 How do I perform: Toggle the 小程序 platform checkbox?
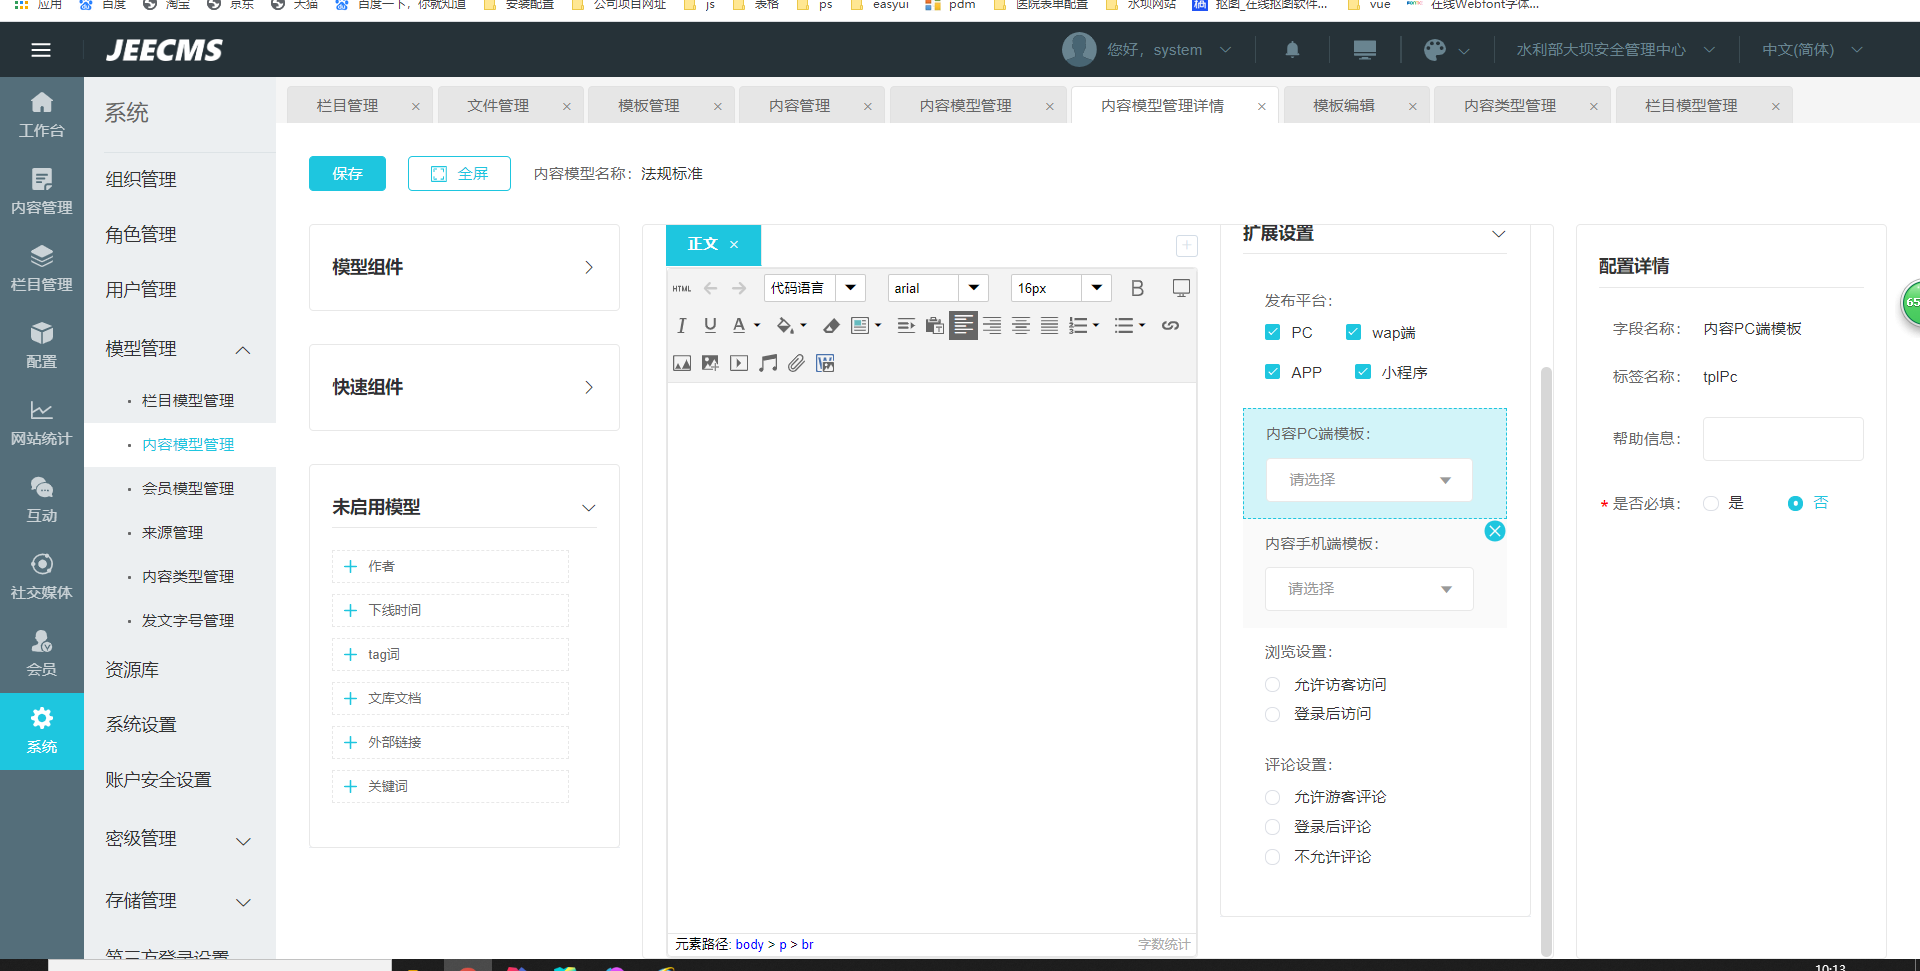(x=1363, y=372)
